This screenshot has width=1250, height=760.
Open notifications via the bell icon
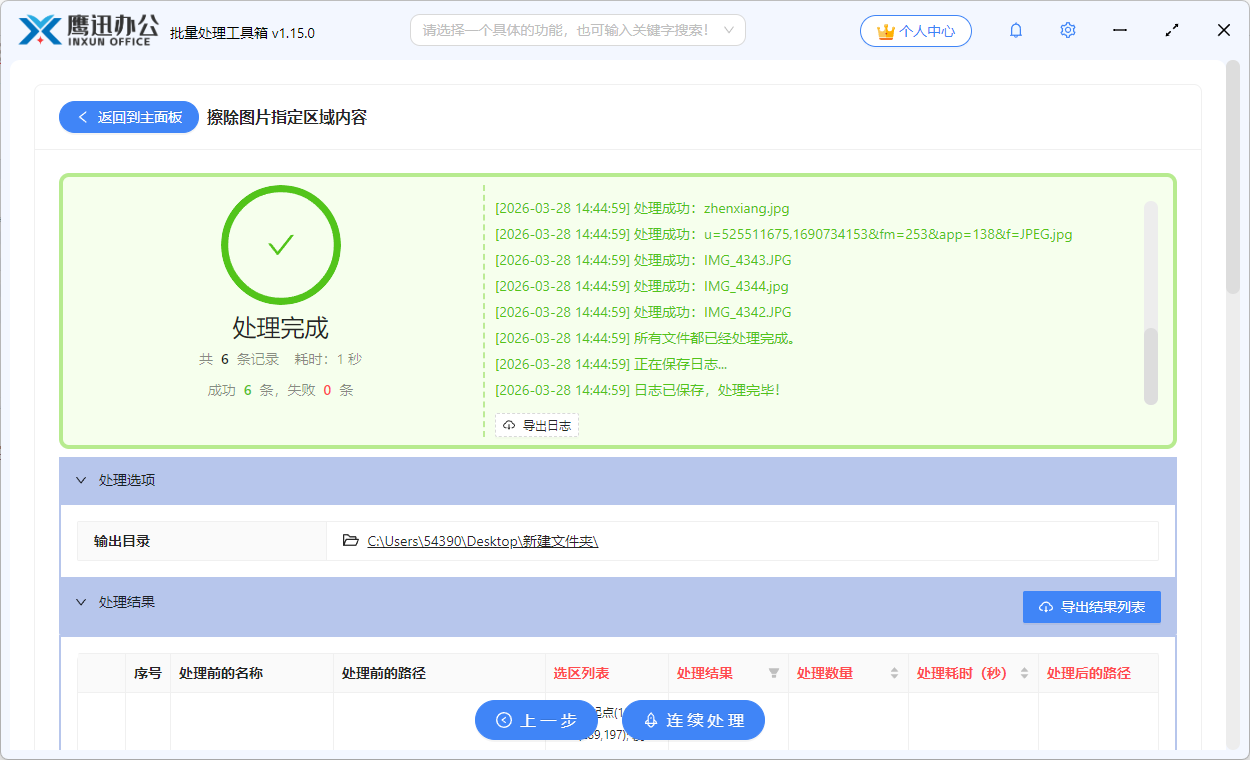(1015, 30)
